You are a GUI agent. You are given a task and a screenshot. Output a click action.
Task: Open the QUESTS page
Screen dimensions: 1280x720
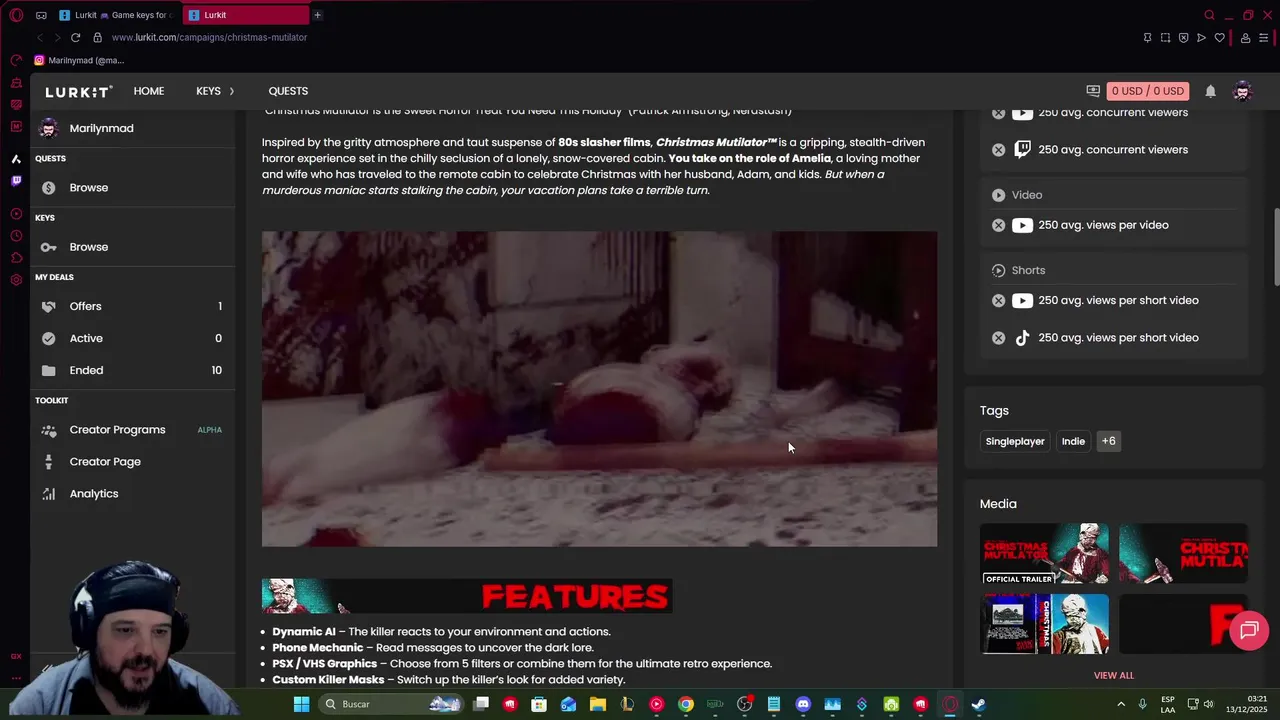[288, 91]
